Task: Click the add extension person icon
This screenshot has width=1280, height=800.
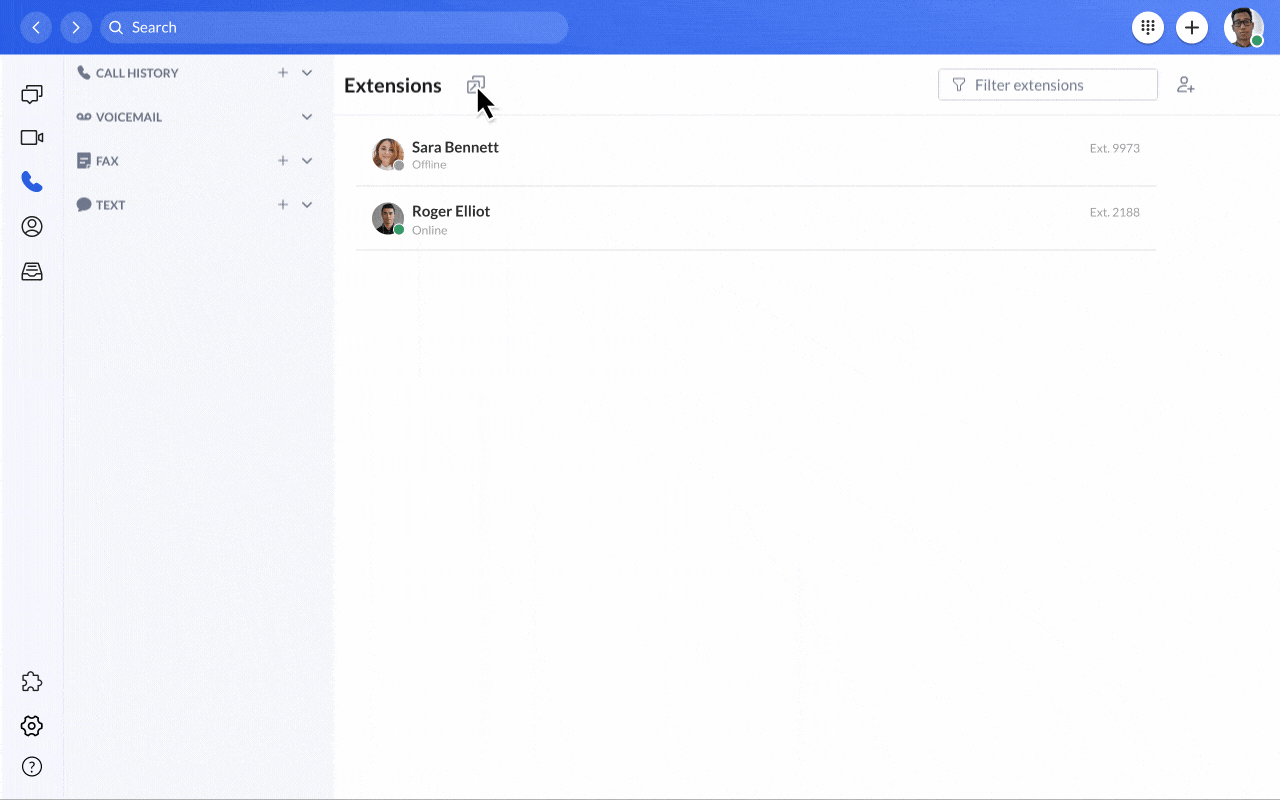Action: [1186, 85]
